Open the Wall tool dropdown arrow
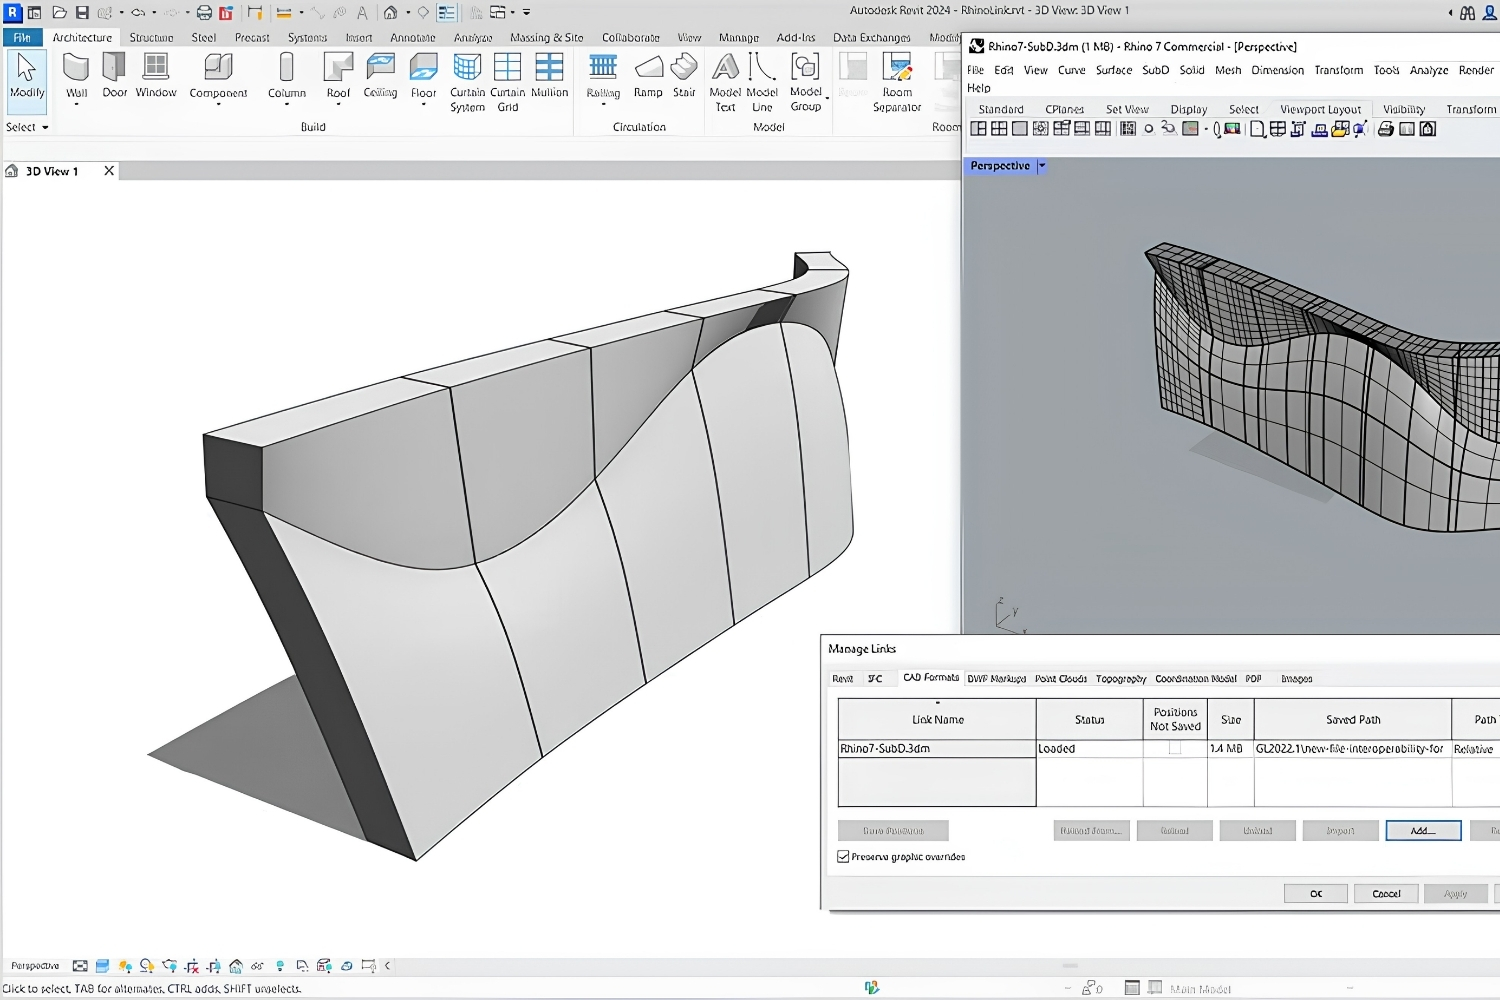 coord(76,104)
